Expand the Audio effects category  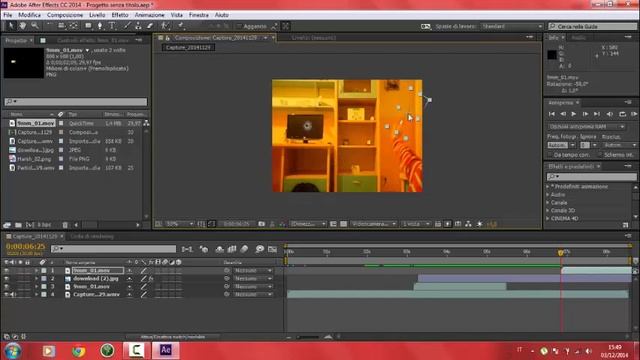548,195
